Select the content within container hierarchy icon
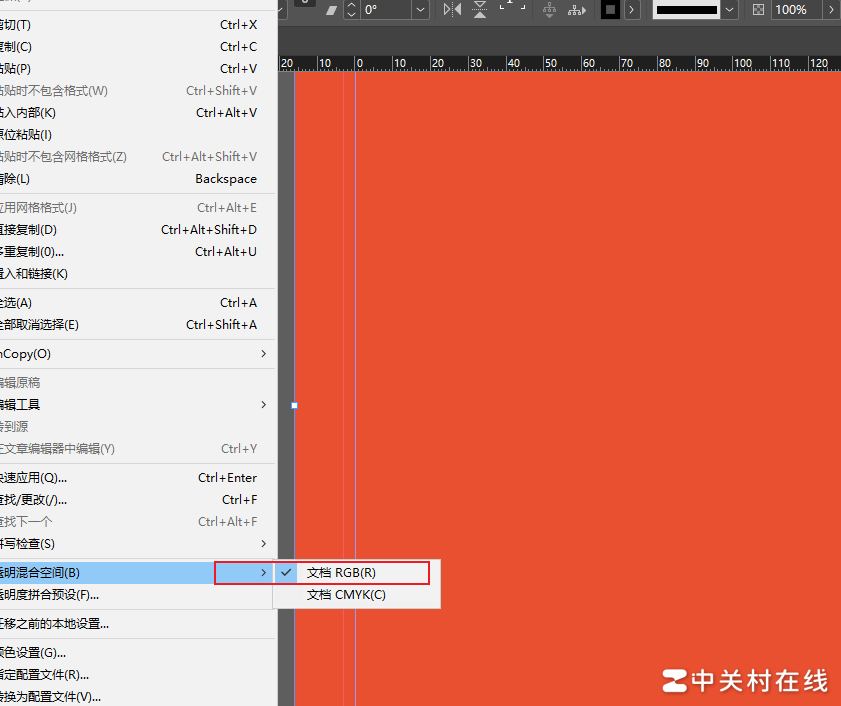Screen dimensions: 841x706 pyautogui.click(x=549, y=10)
